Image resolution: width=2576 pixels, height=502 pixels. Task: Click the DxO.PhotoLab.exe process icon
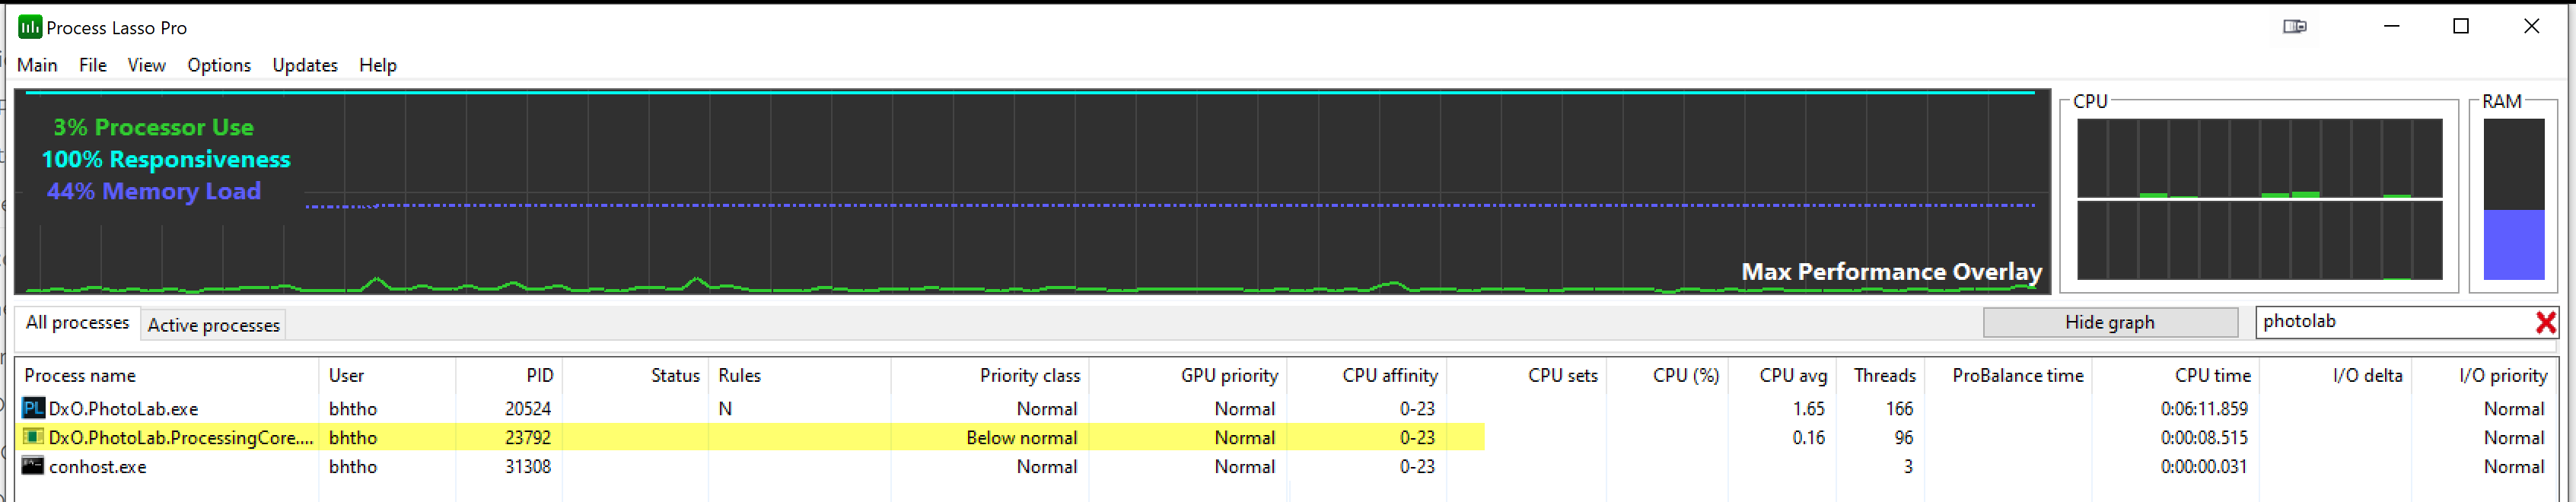click(32, 408)
